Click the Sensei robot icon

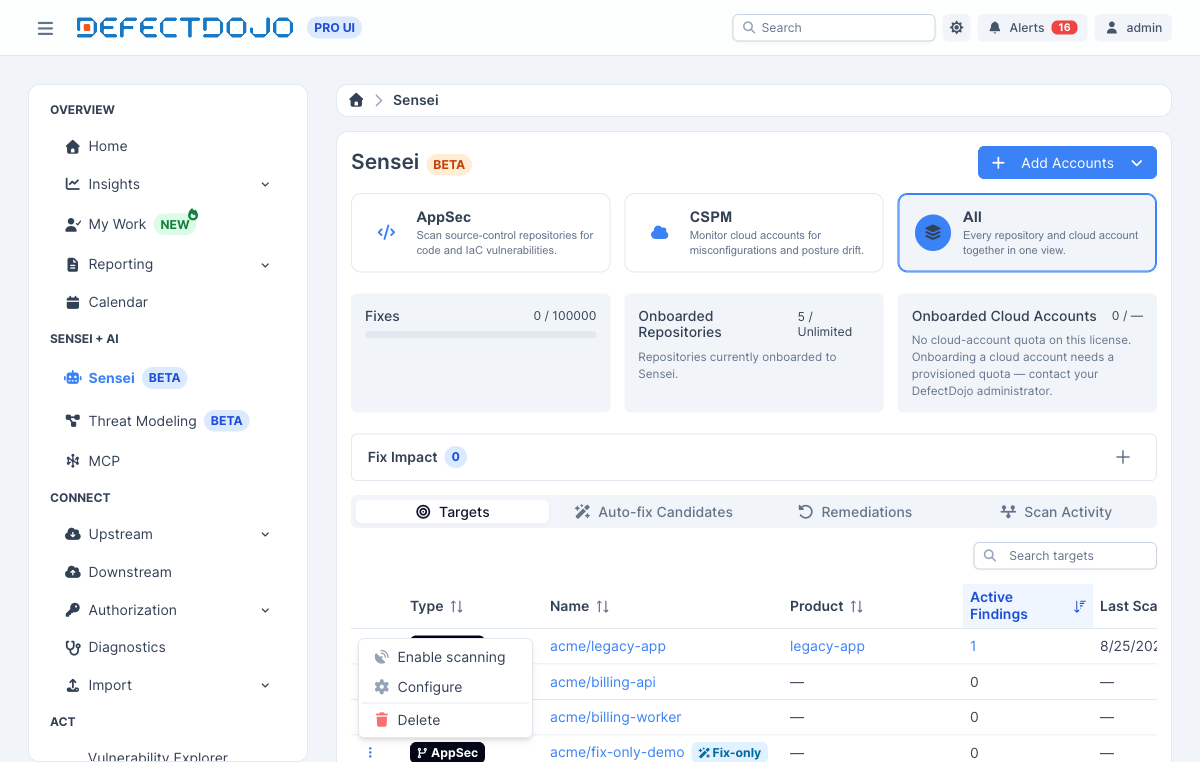[x=72, y=378]
